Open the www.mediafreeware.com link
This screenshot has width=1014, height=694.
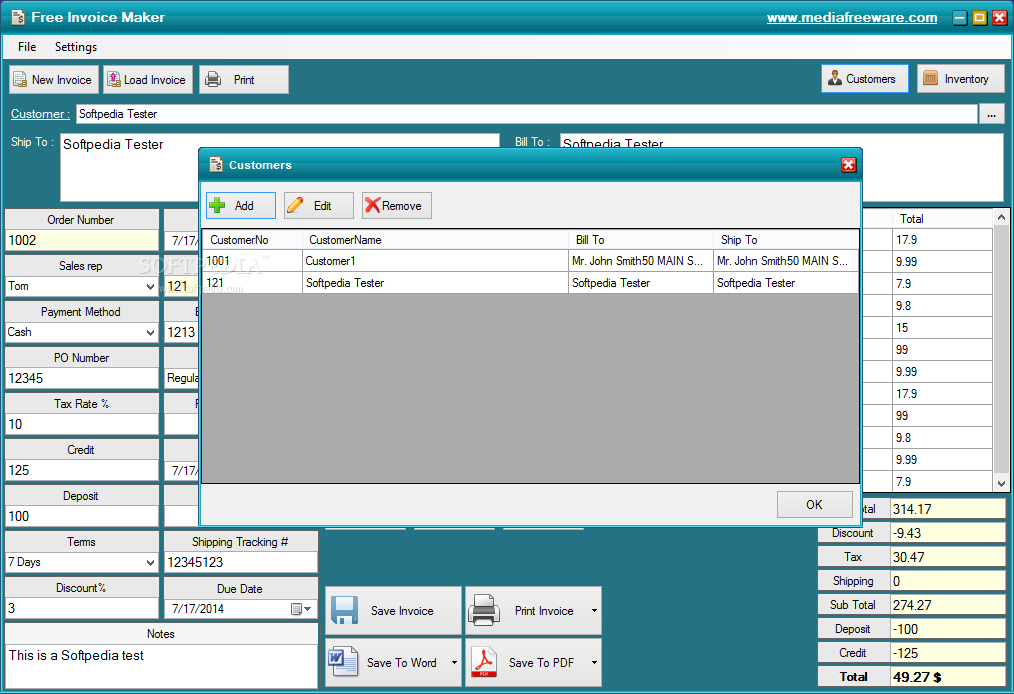point(852,17)
